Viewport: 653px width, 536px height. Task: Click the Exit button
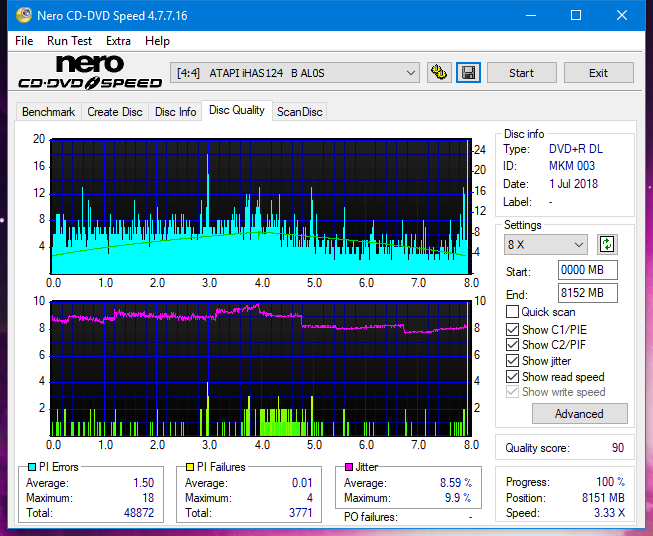coord(598,73)
